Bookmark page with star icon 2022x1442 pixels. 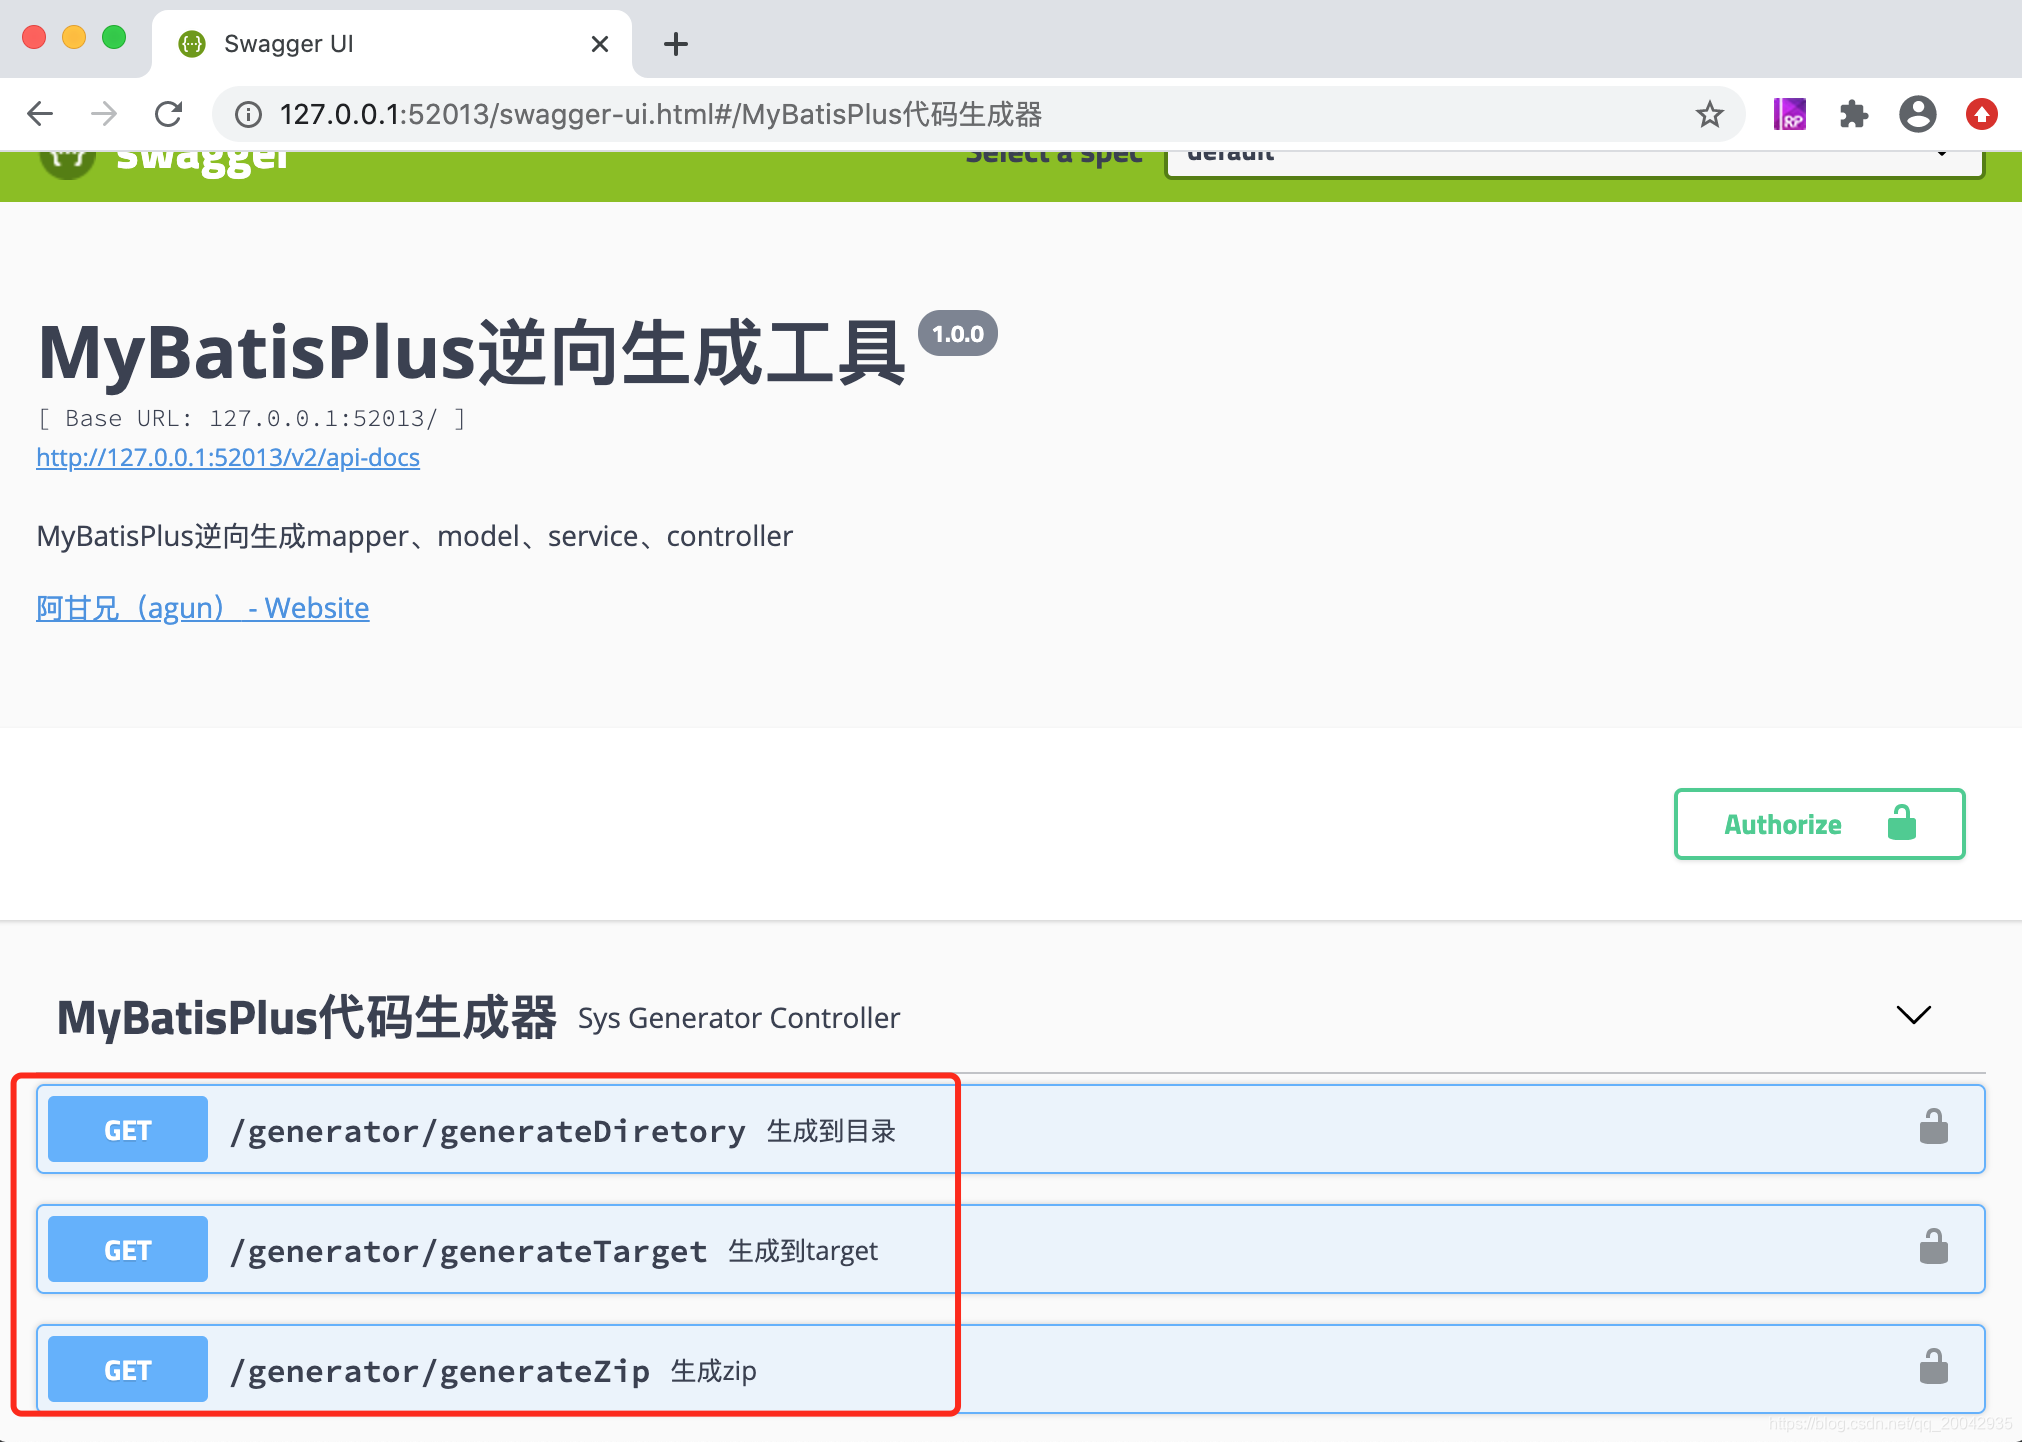point(1709,114)
